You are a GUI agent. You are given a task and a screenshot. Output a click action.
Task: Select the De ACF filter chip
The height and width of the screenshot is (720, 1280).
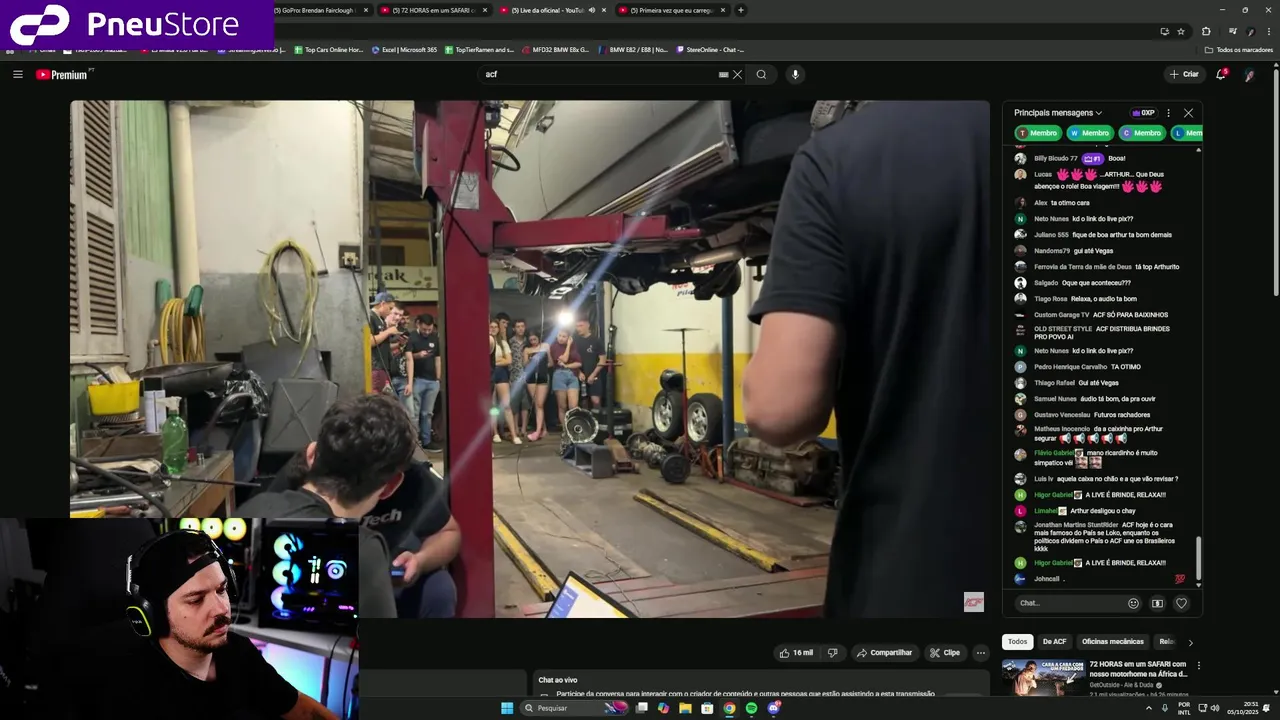1054,642
